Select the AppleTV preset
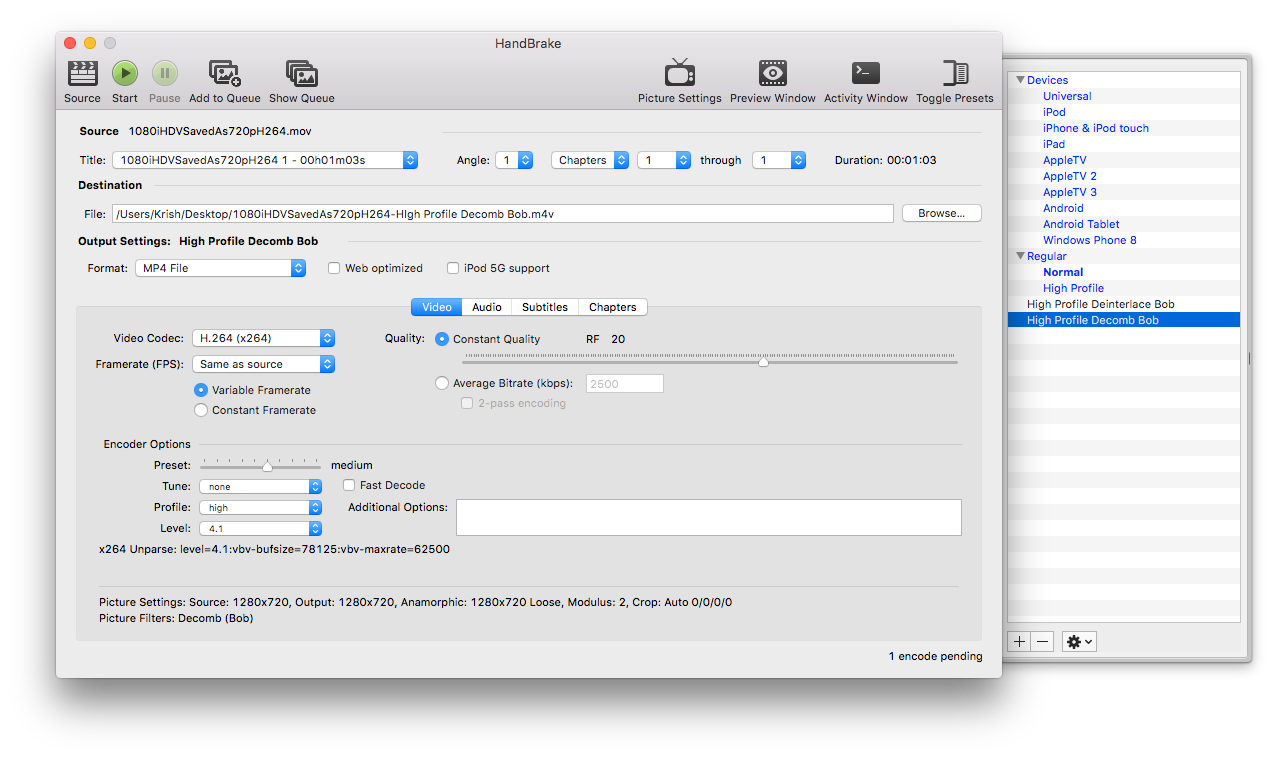This screenshot has height=758, width=1269. click(1064, 160)
